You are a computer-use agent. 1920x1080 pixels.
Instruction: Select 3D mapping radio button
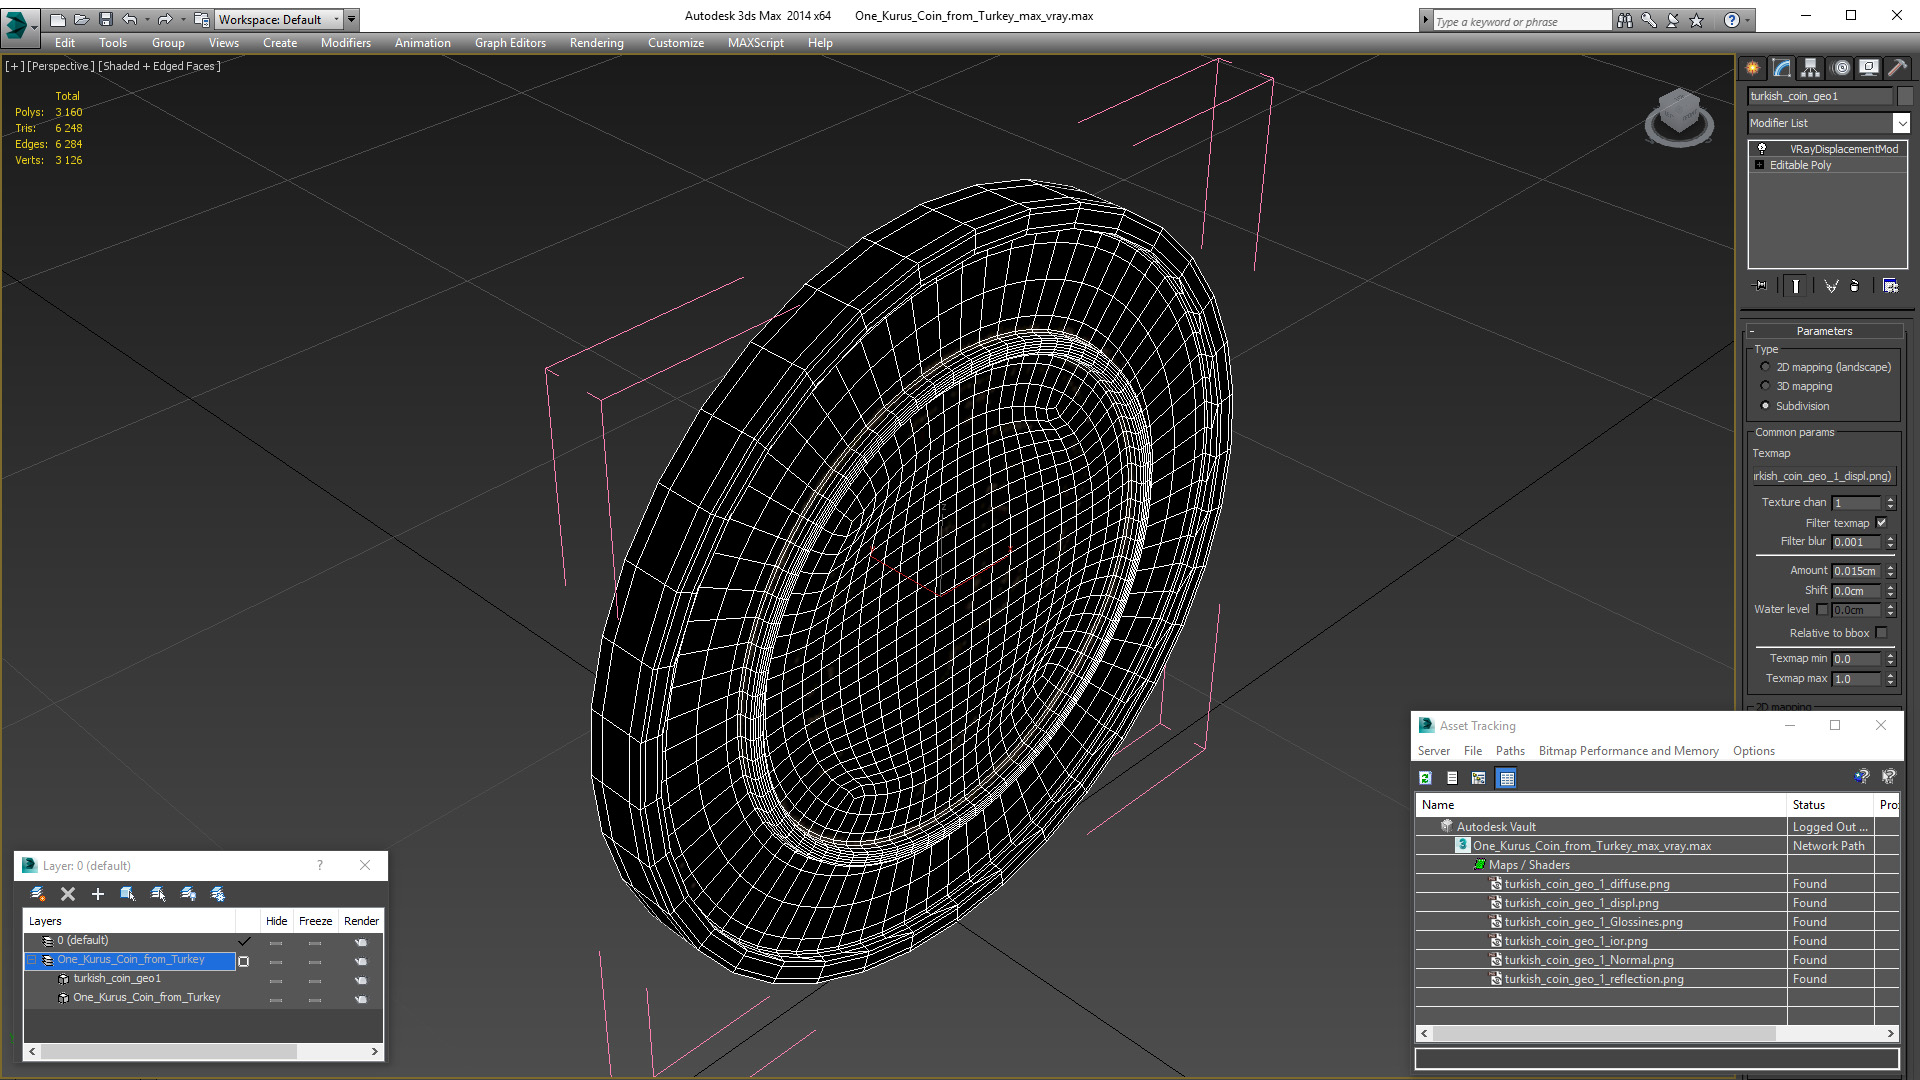click(1765, 386)
